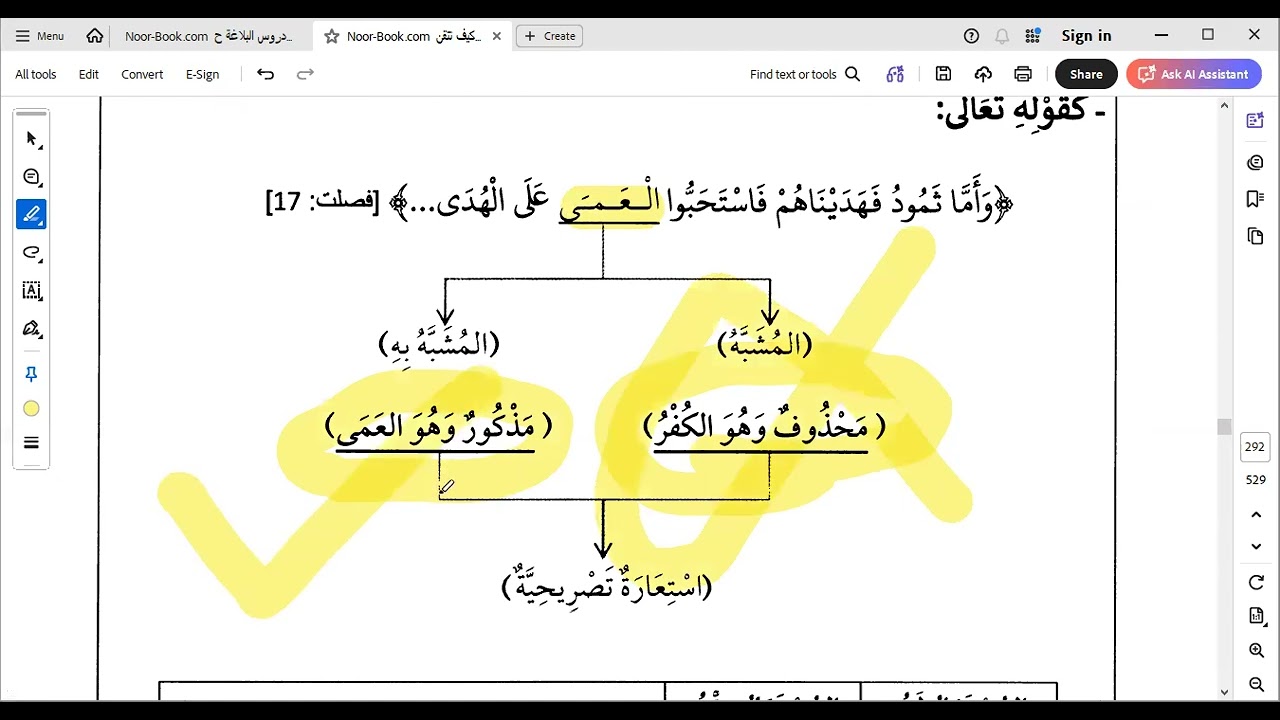Open the Edit menu

tap(89, 74)
